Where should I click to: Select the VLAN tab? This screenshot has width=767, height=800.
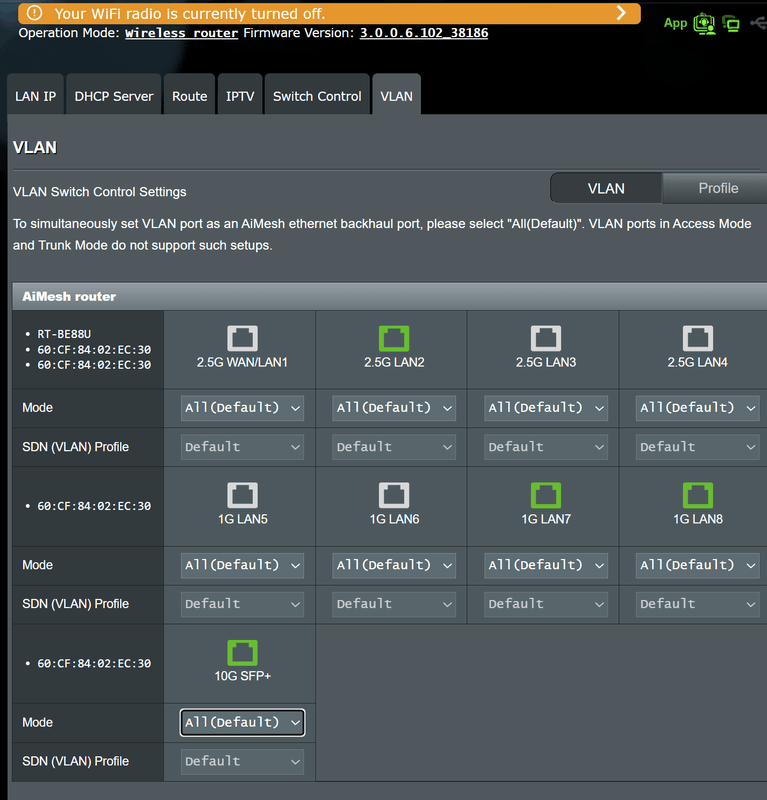(x=397, y=96)
